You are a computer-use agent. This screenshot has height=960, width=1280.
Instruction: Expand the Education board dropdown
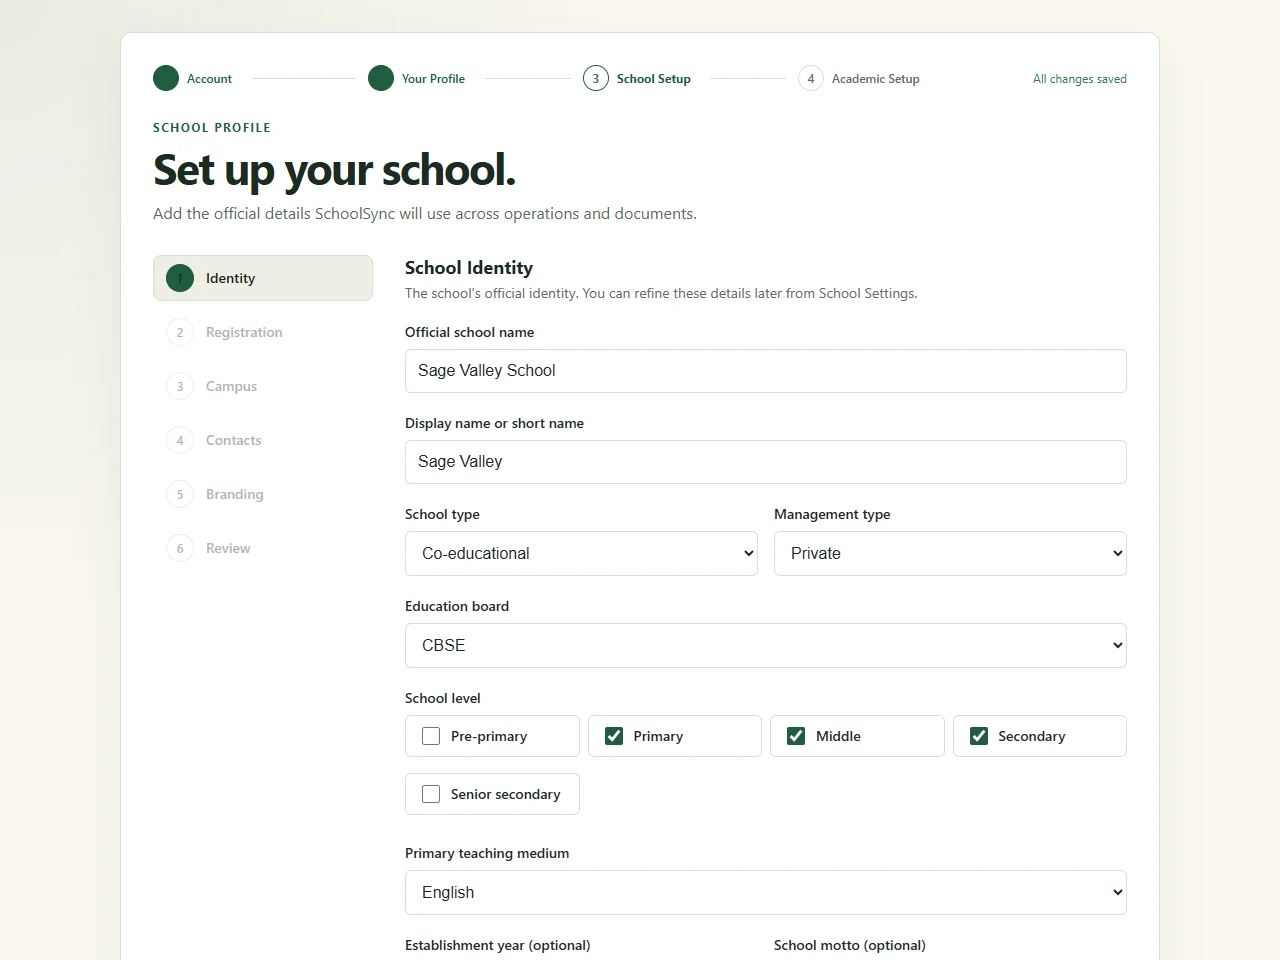click(766, 645)
